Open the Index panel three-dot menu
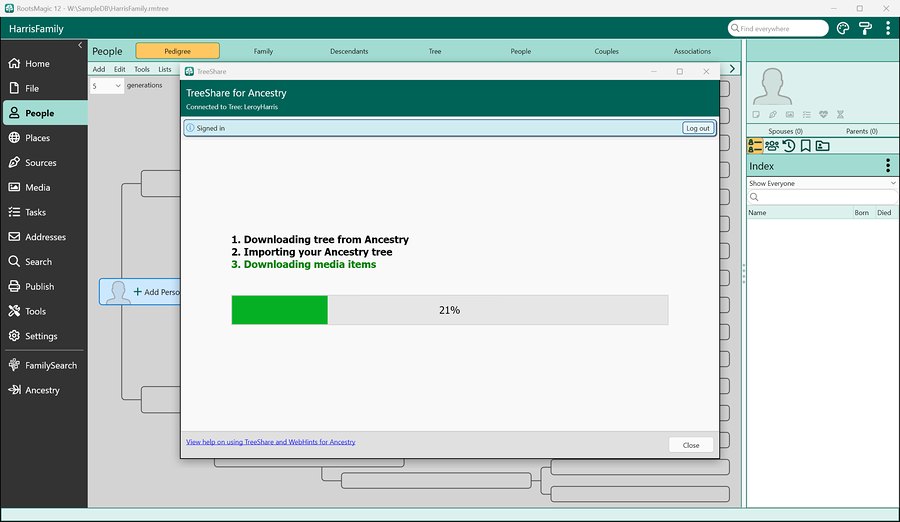Screen dimensions: 900x522 click(x=887, y=166)
